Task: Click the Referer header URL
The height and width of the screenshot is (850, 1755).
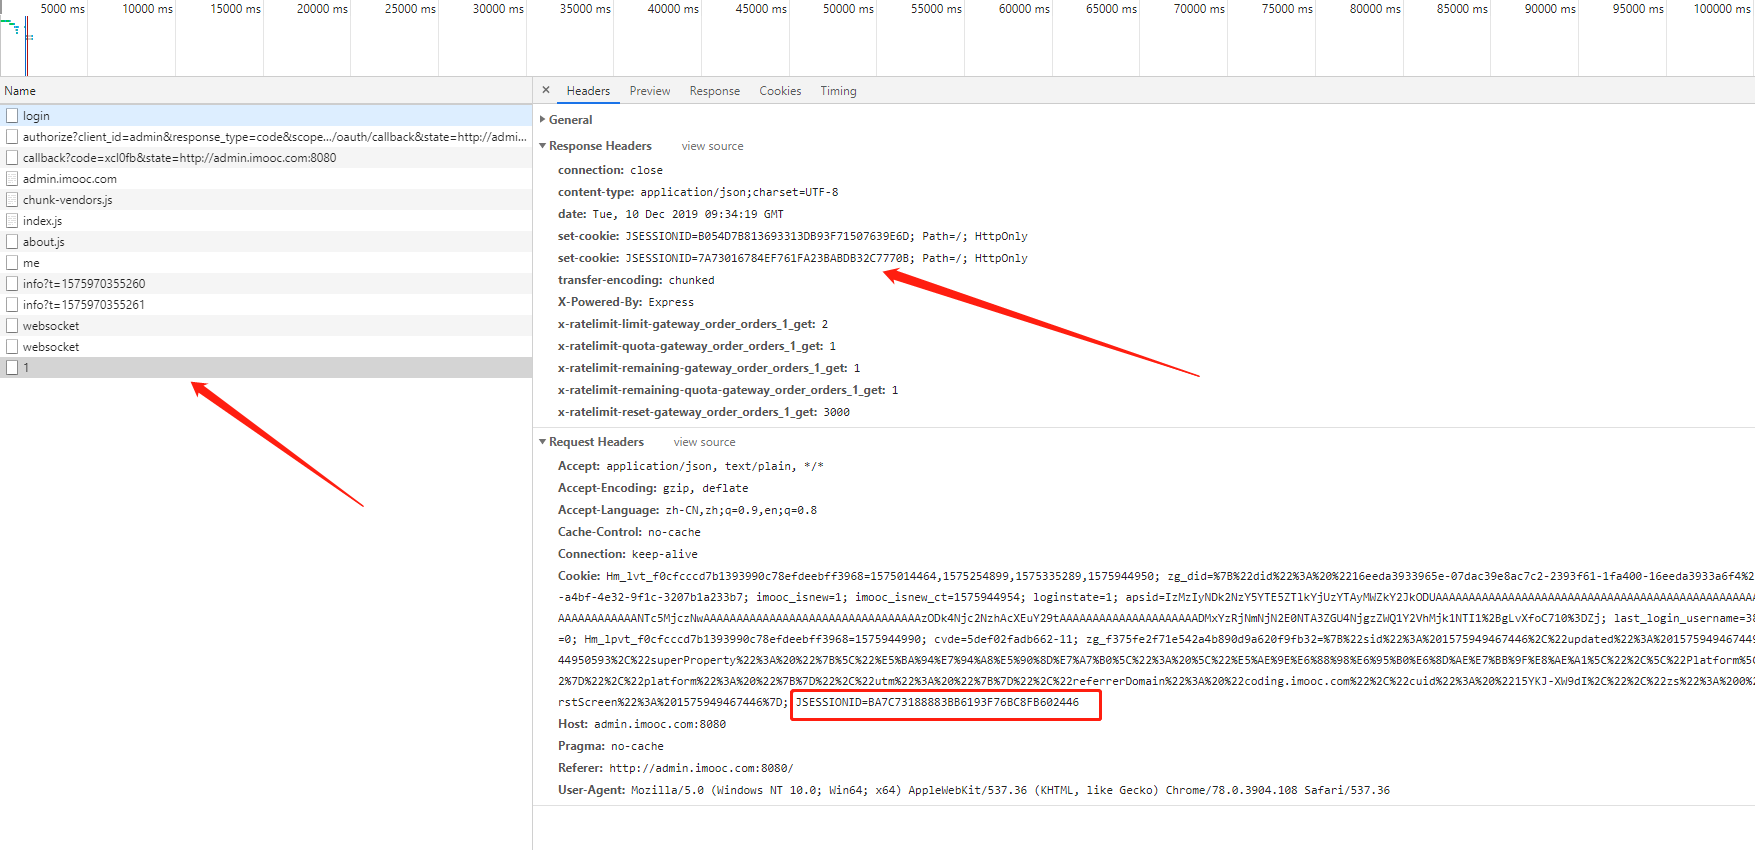Action: [701, 768]
